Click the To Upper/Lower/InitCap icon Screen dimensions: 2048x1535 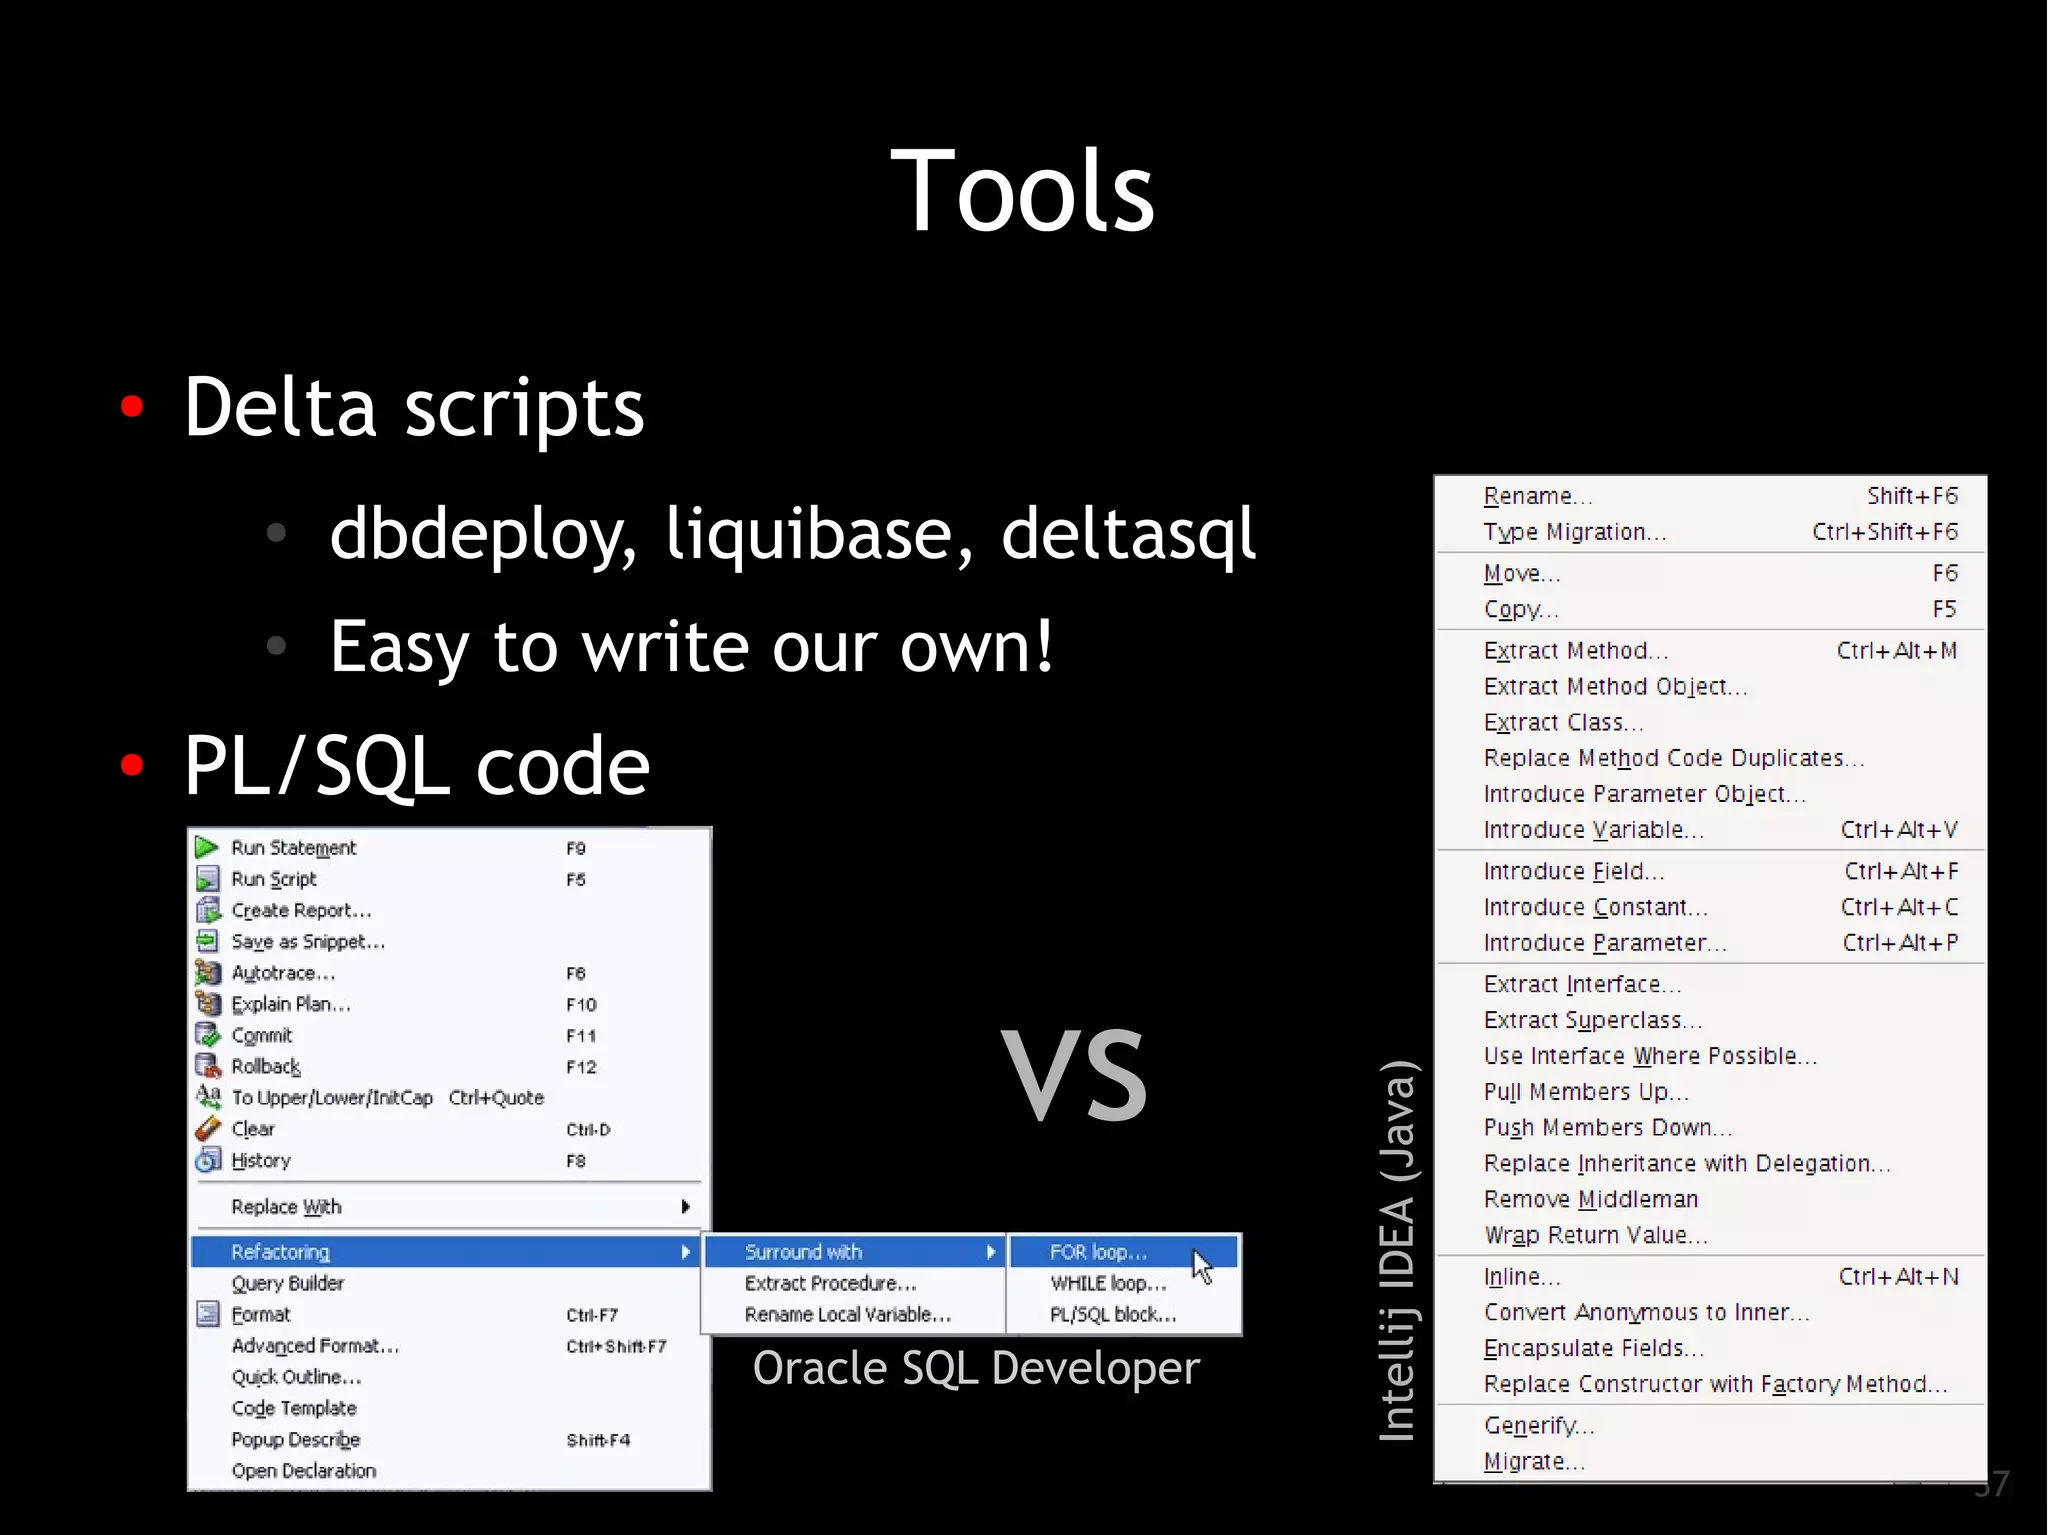click(207, 1097)
